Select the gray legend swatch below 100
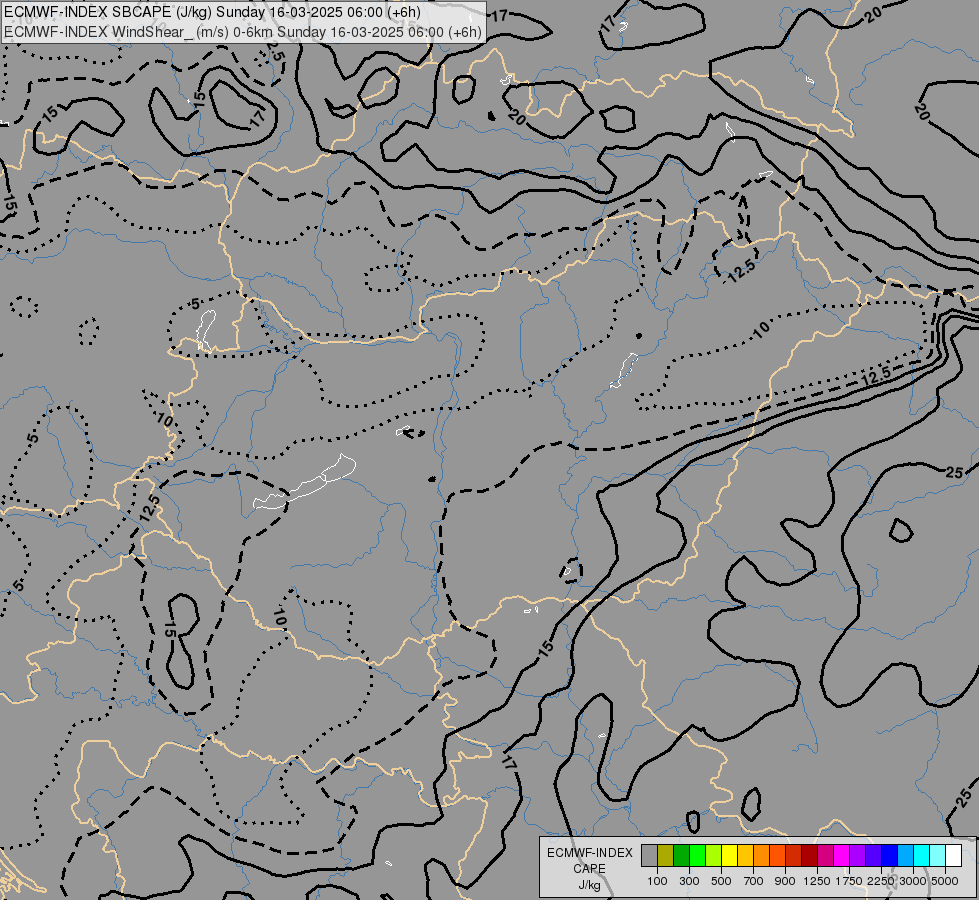The image size is (979, 900). pos(649,855)
